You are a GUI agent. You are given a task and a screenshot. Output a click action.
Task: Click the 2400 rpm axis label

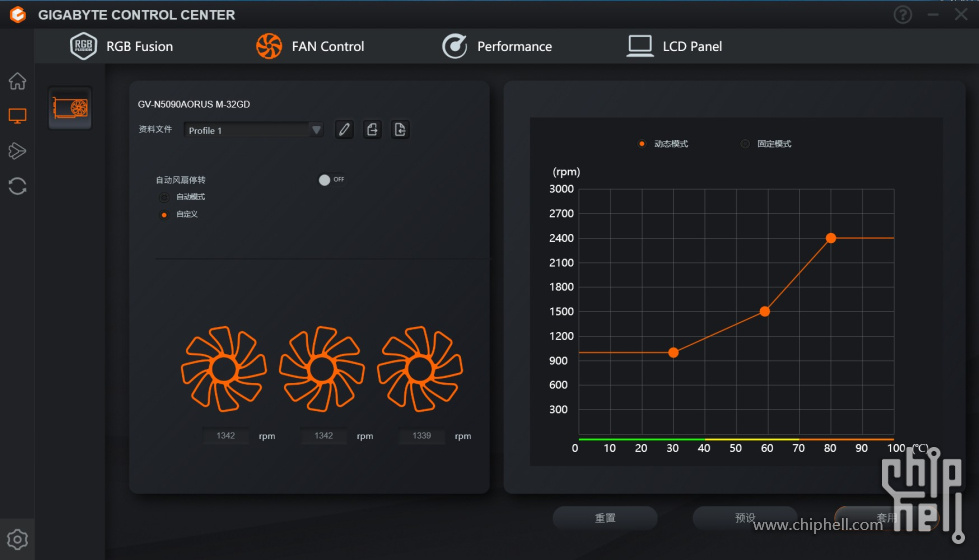[x=561, y=238]
